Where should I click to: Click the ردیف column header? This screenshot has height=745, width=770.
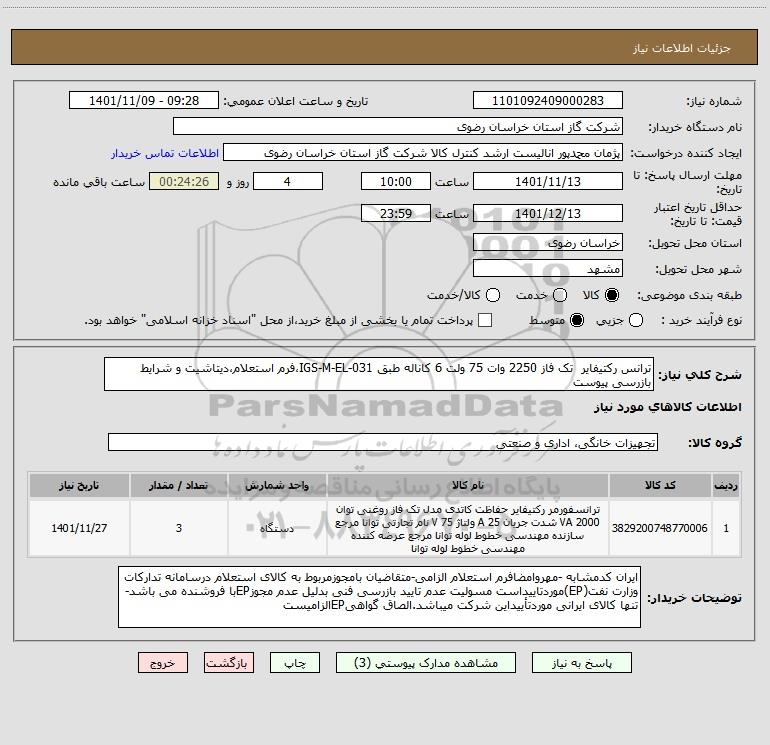tap(726, 485)
